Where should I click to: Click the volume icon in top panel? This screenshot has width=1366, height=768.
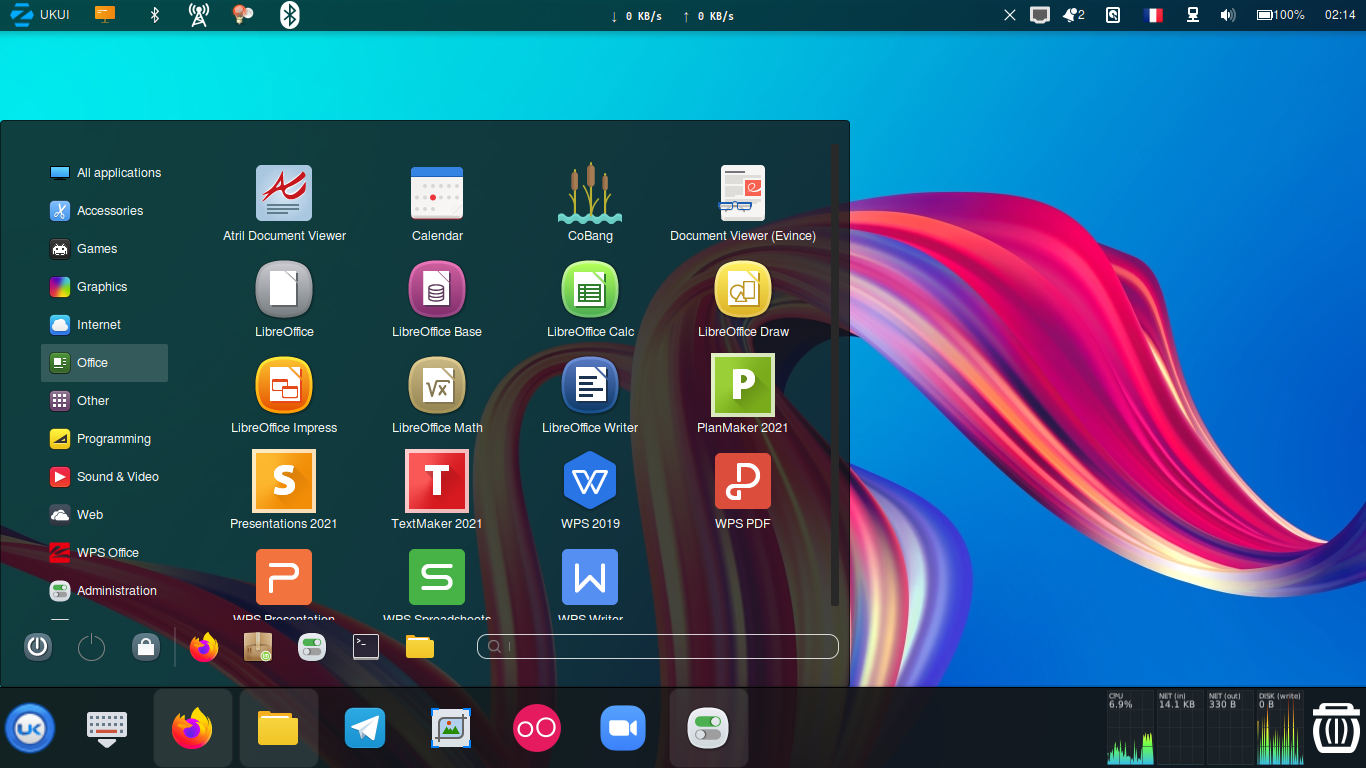click(1228, 15)
